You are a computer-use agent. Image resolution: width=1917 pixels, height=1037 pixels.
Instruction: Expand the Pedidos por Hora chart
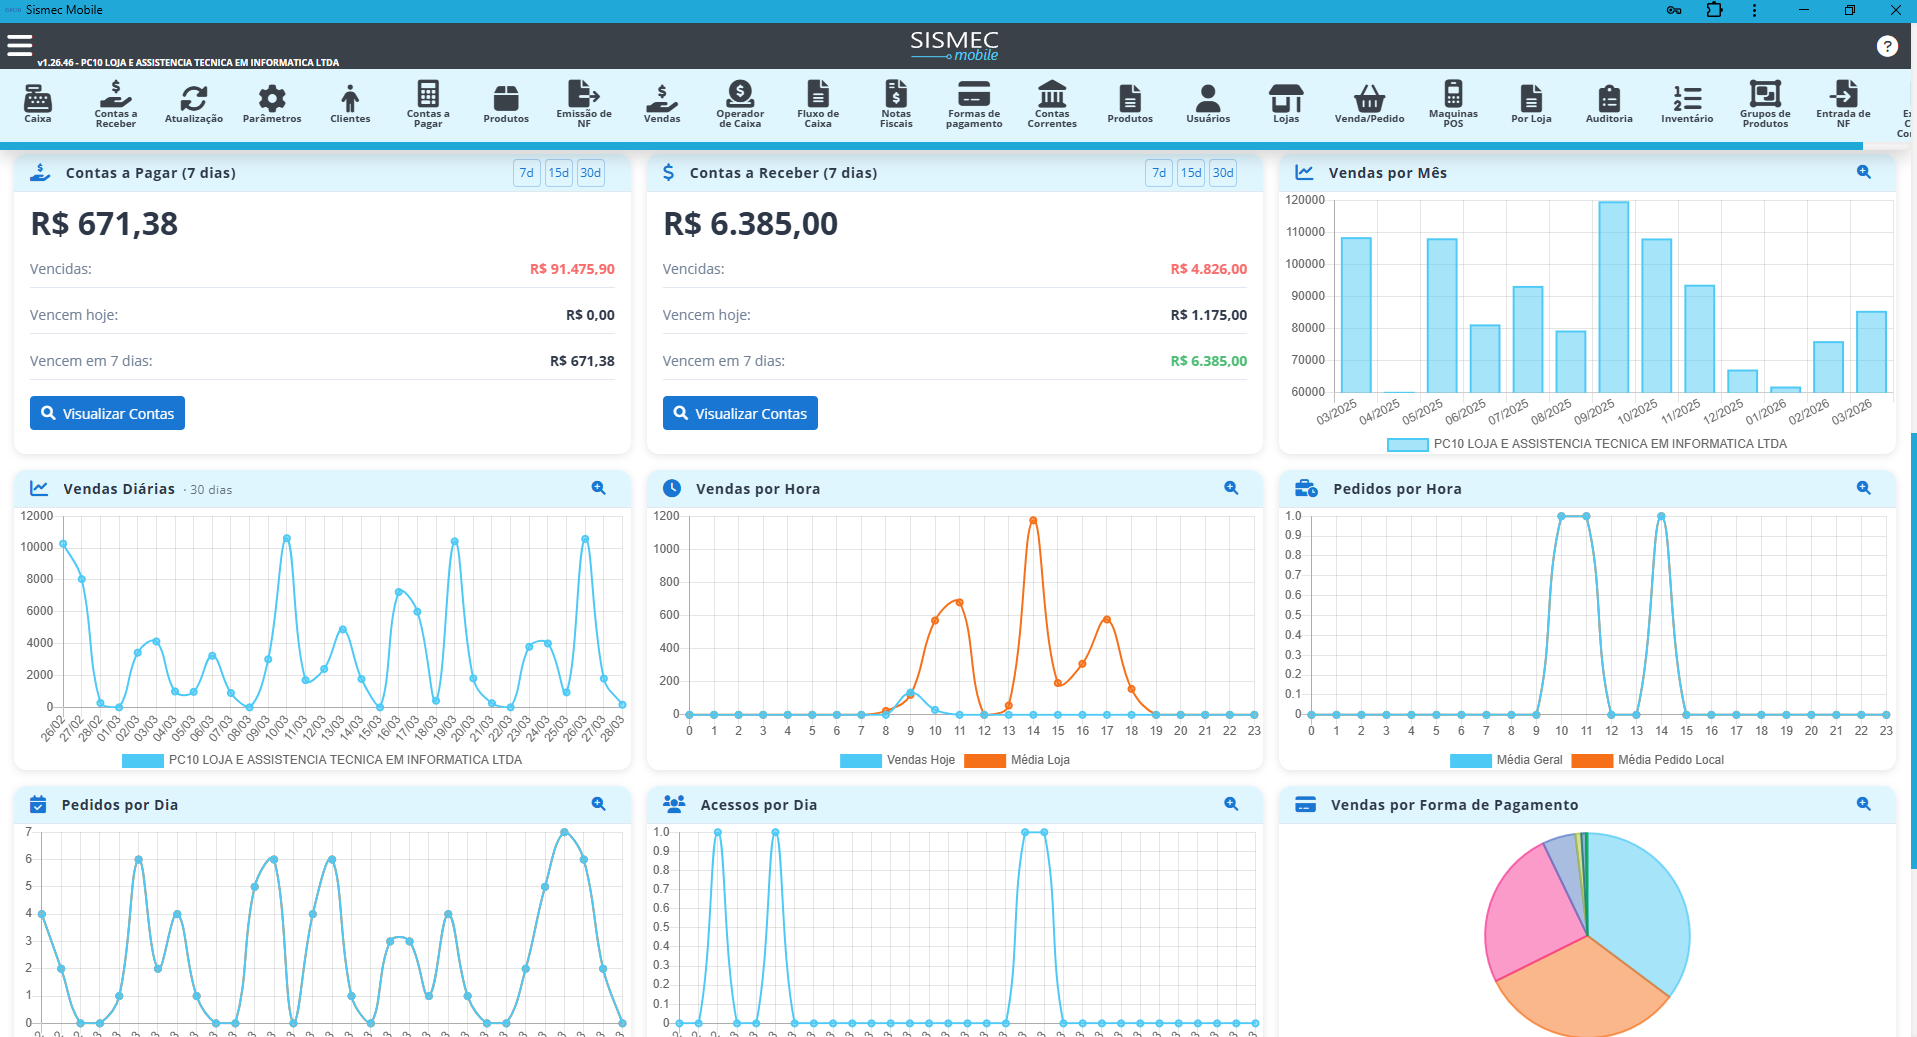point(1864,488)
